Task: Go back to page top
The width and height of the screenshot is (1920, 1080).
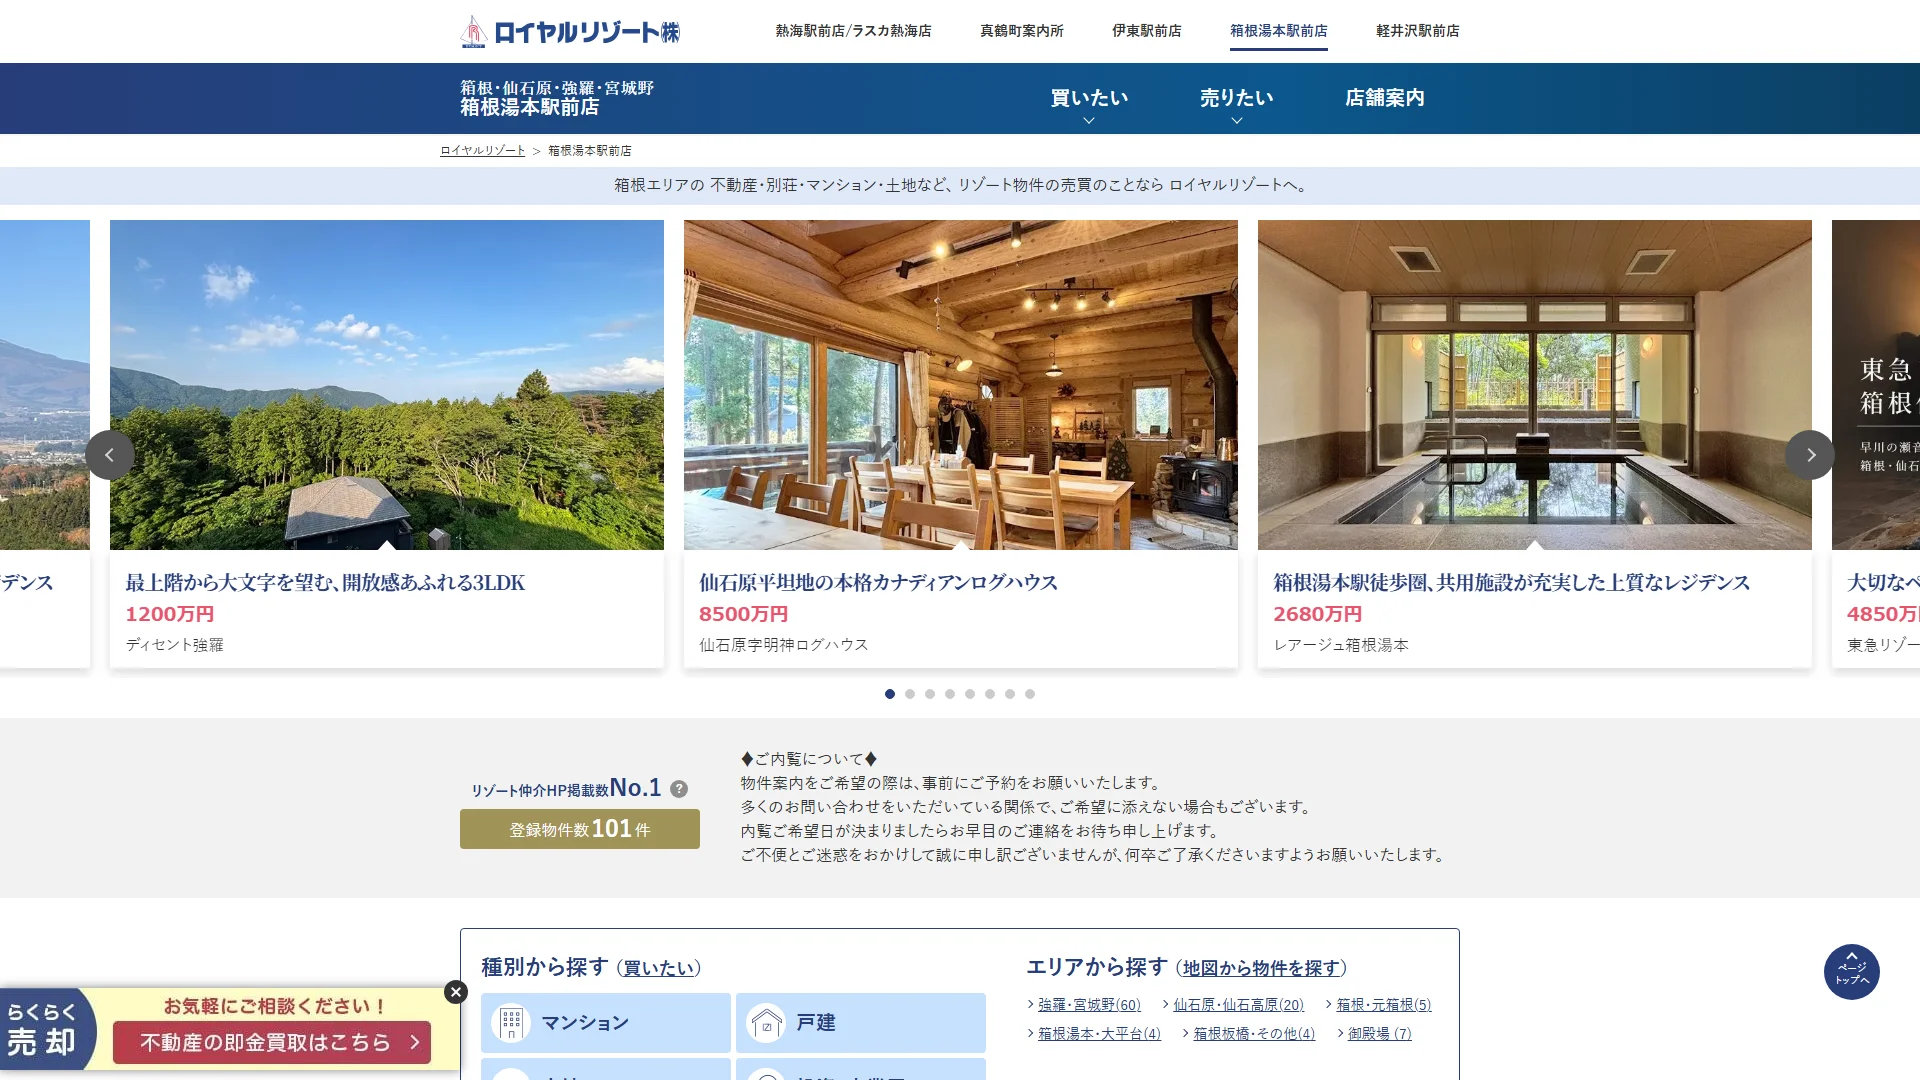Action: (1852, 972)
